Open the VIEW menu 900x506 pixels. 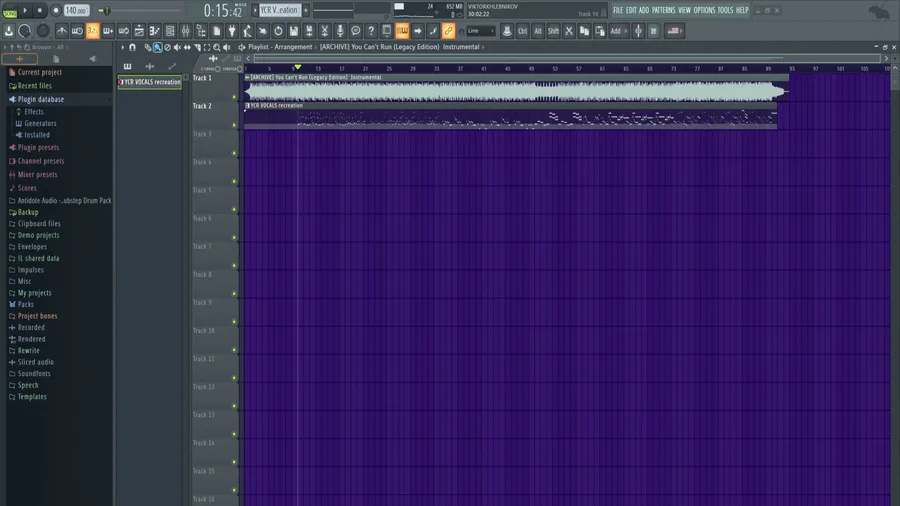pos(684,10)
